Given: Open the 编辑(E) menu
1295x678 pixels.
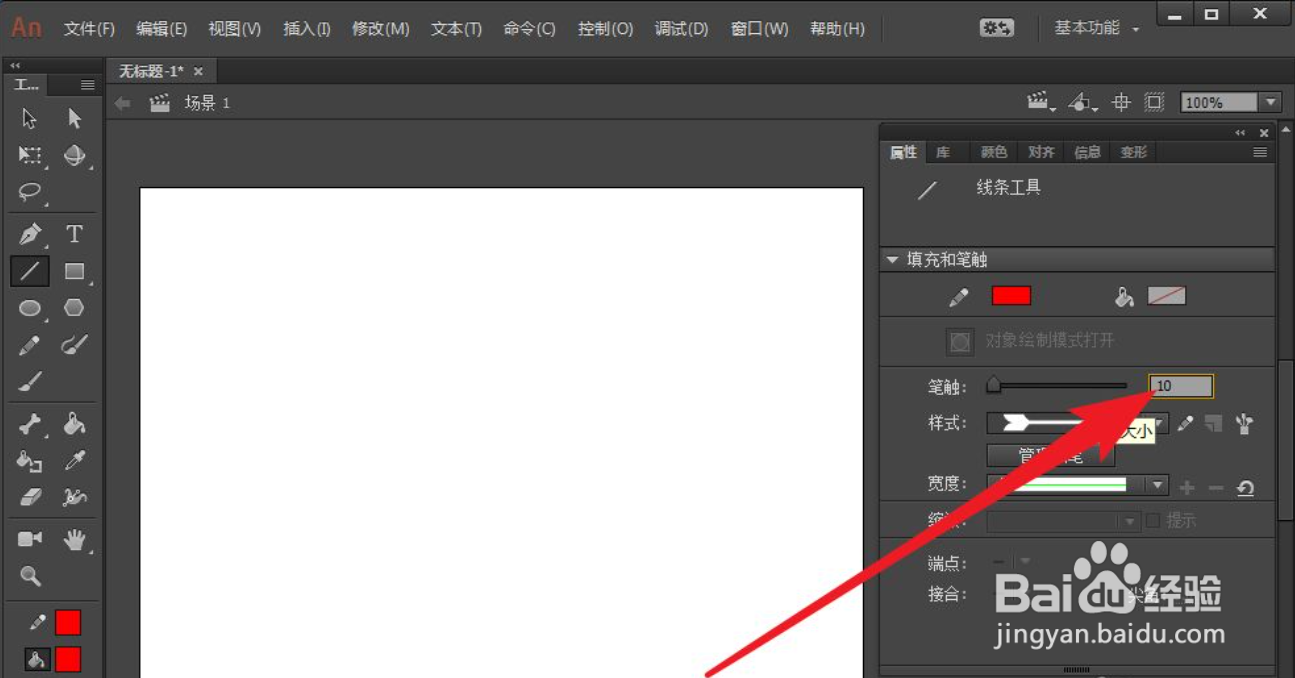Looking at the screenshot, I should pos(162,29).
